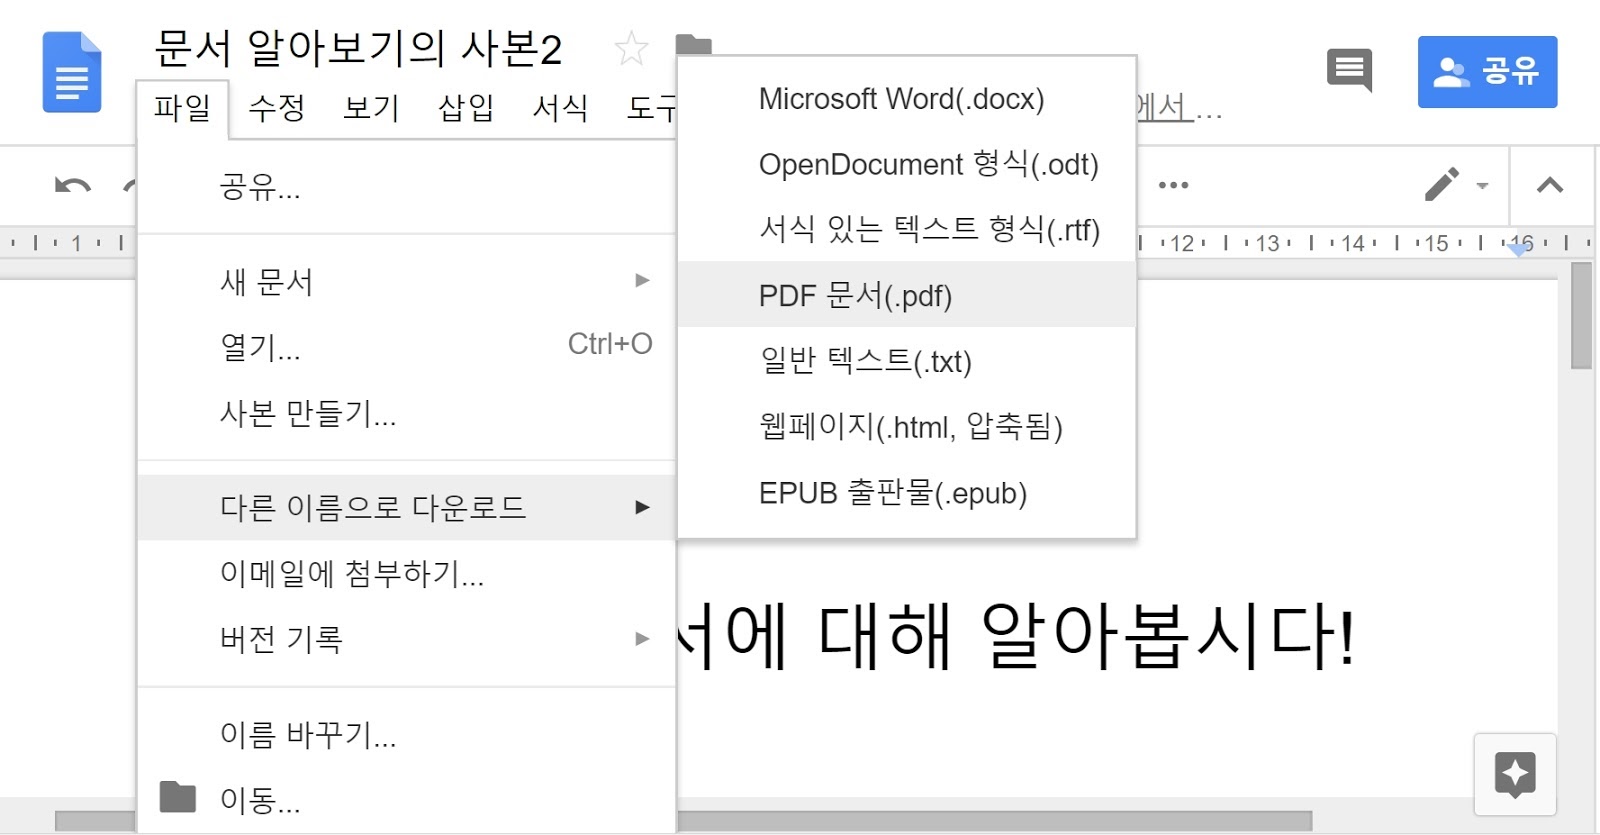Download as OpenDocument 형식(.odt)
This screenshot has height=835, width=1600.
click(907, 164)
